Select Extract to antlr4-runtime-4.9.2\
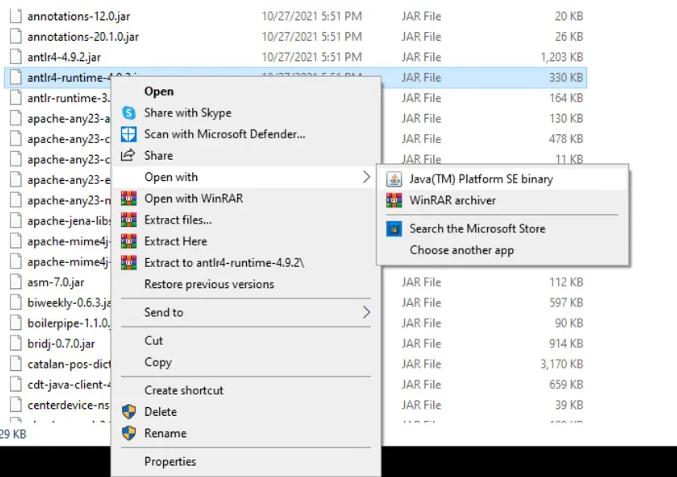 point(246,262)
